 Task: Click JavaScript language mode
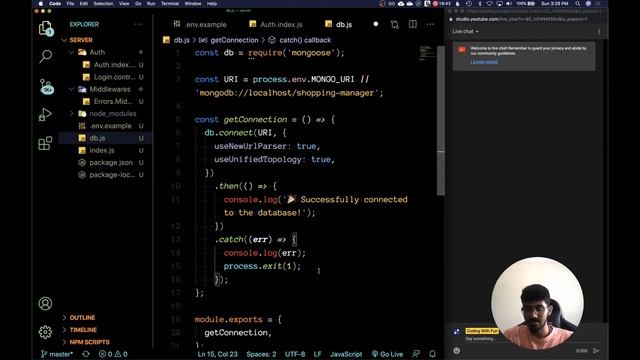coord(346,354)
